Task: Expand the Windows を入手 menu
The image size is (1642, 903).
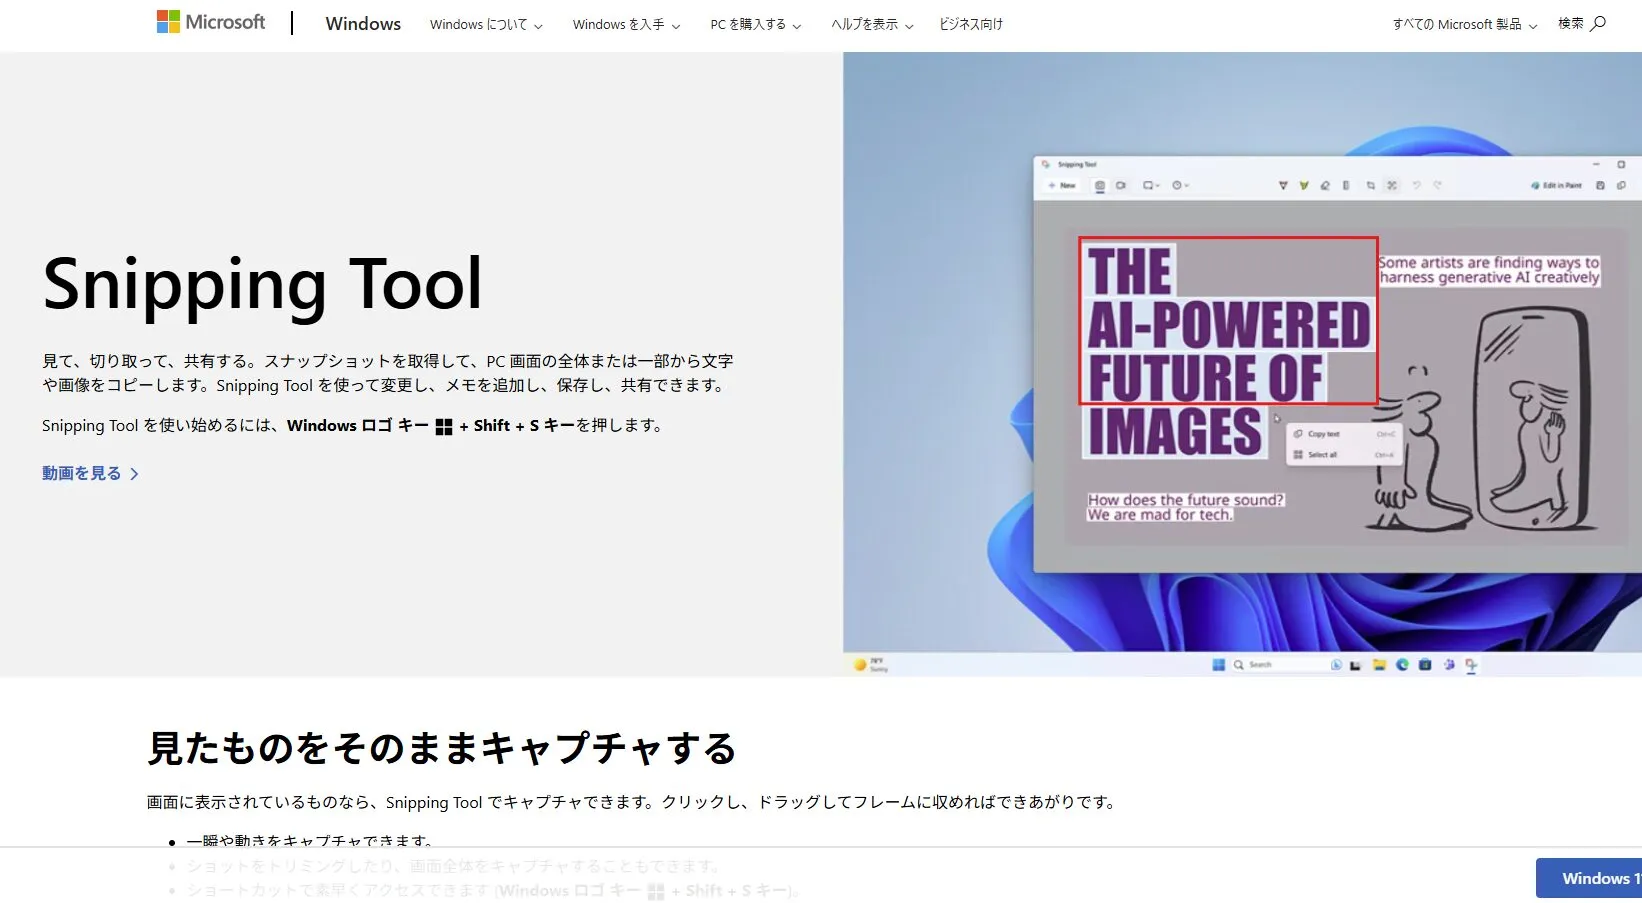Action: (626, 25)
